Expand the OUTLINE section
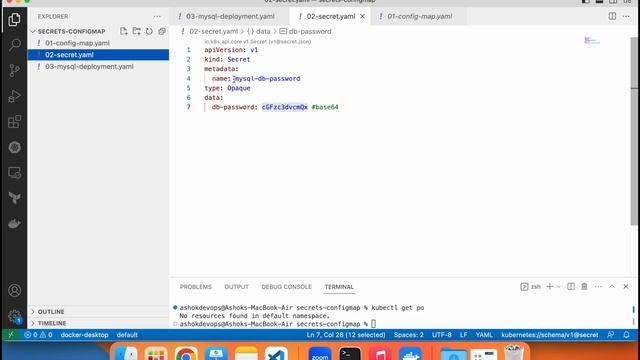This screenshot has width=640, height=360. 51,311
